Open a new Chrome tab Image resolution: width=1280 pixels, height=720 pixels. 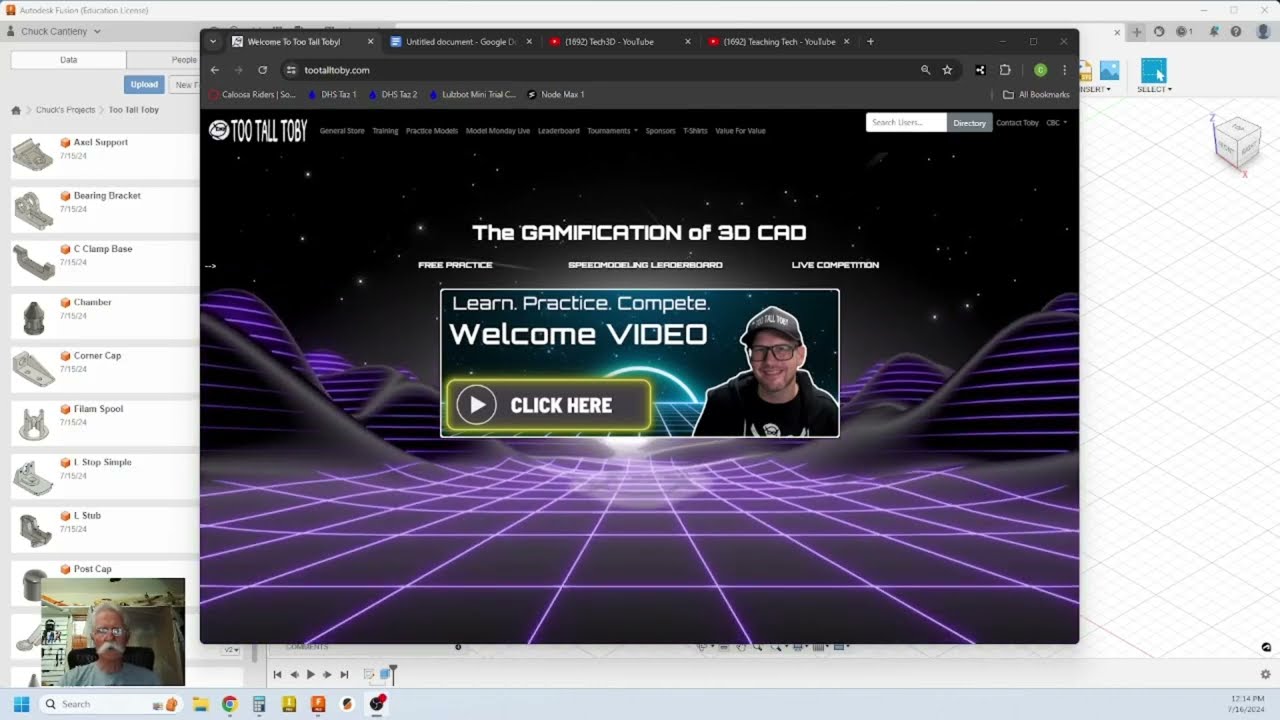(x=870, y=42)
